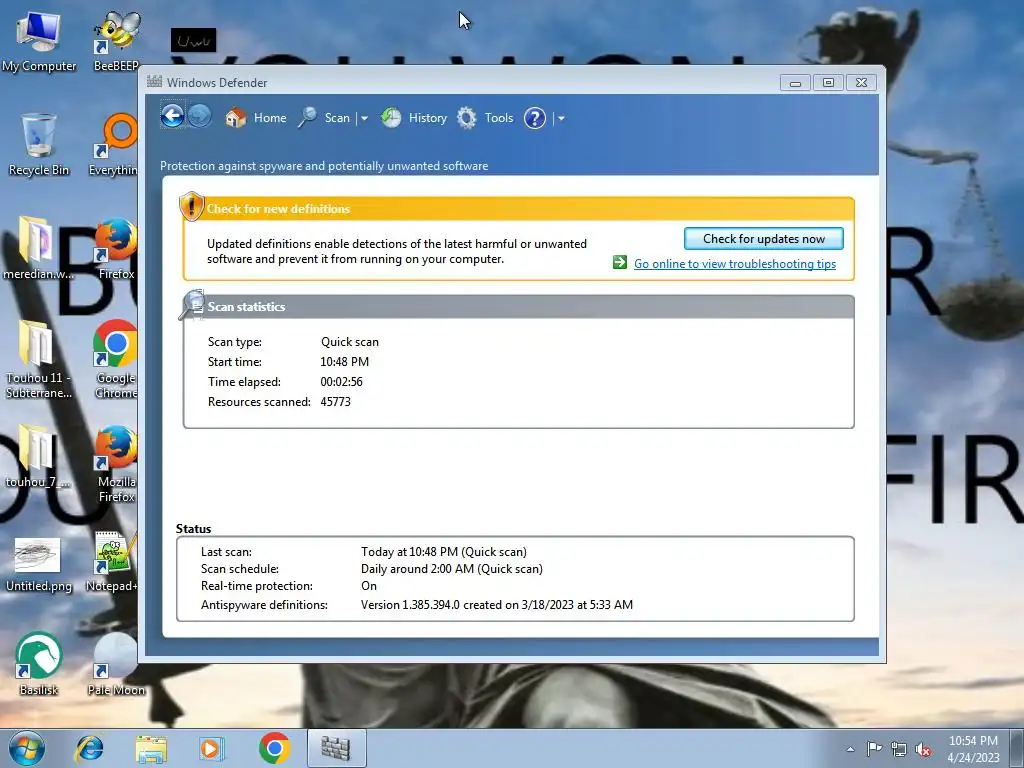
Task: Select the Untitled.png file icon
Action: (x=38, y=564)
